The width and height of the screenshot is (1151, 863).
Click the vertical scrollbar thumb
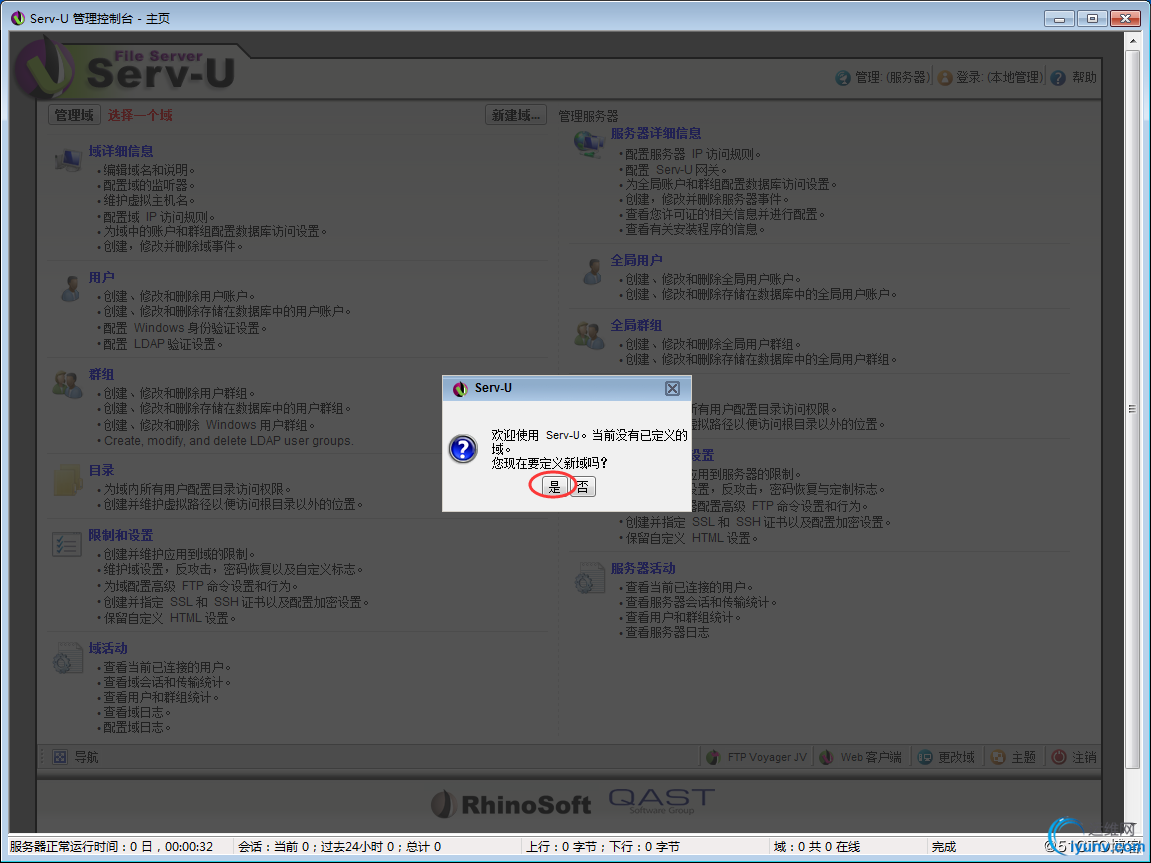pyautogui.click(x=1131, y=408)
